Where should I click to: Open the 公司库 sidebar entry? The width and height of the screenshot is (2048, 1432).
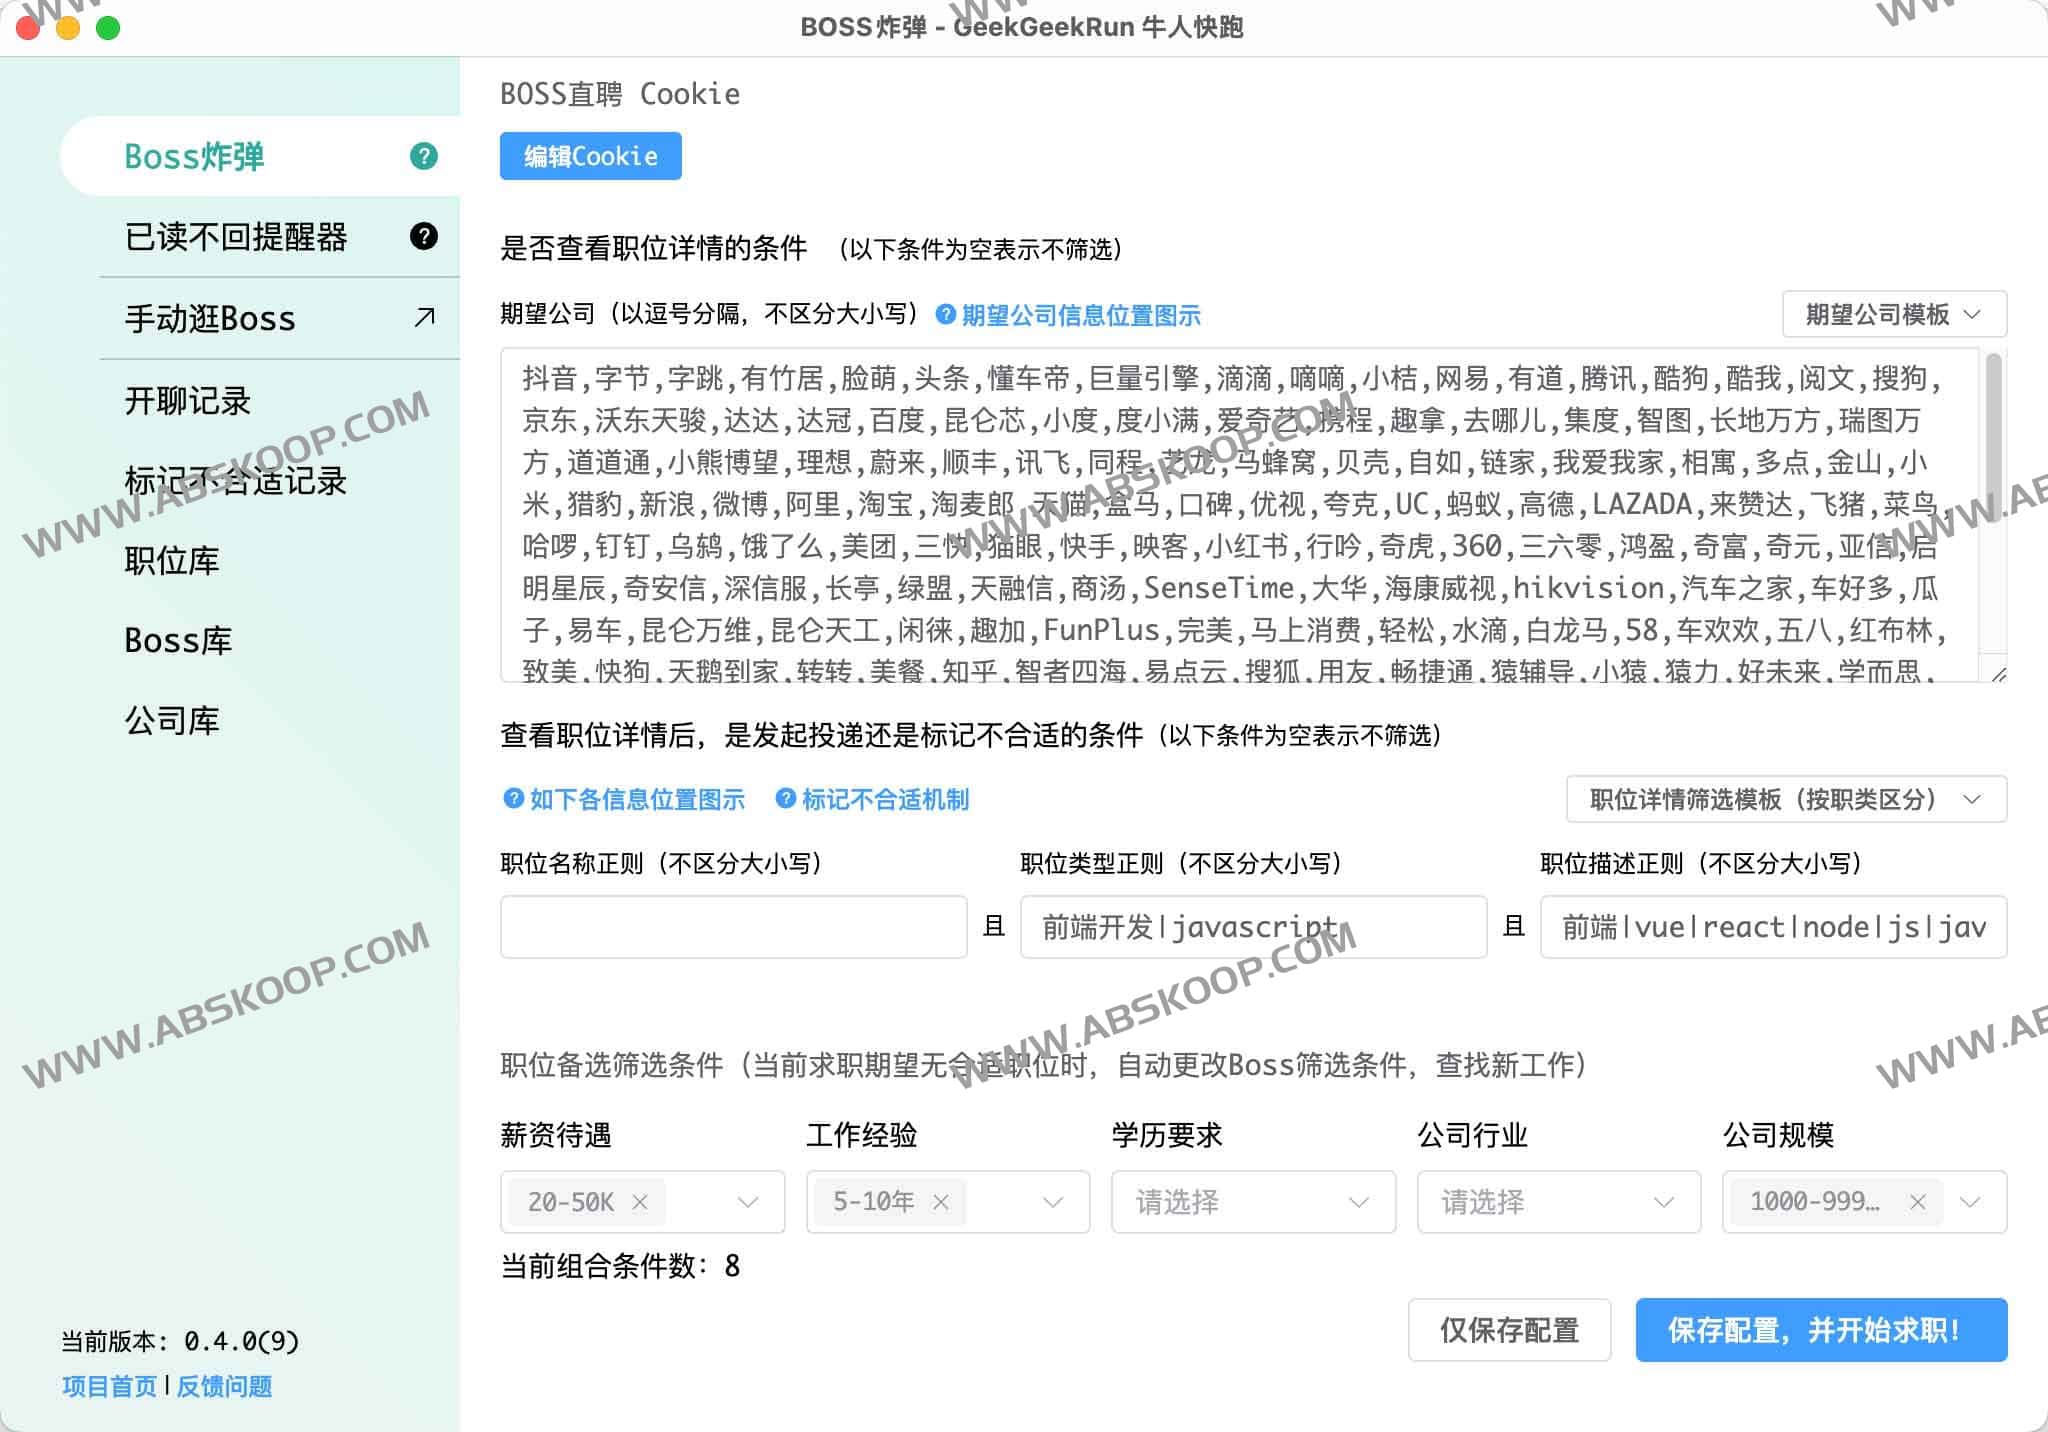pos(172,720)
